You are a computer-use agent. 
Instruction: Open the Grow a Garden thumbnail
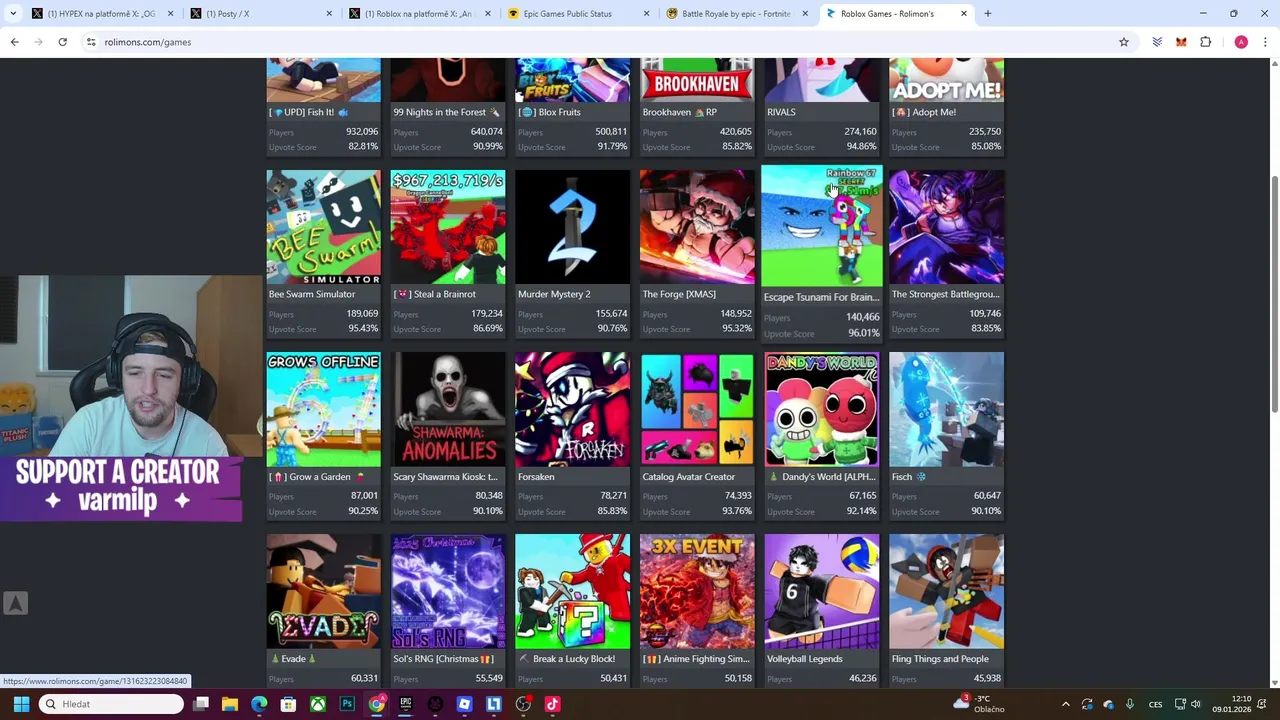(323, 409)
